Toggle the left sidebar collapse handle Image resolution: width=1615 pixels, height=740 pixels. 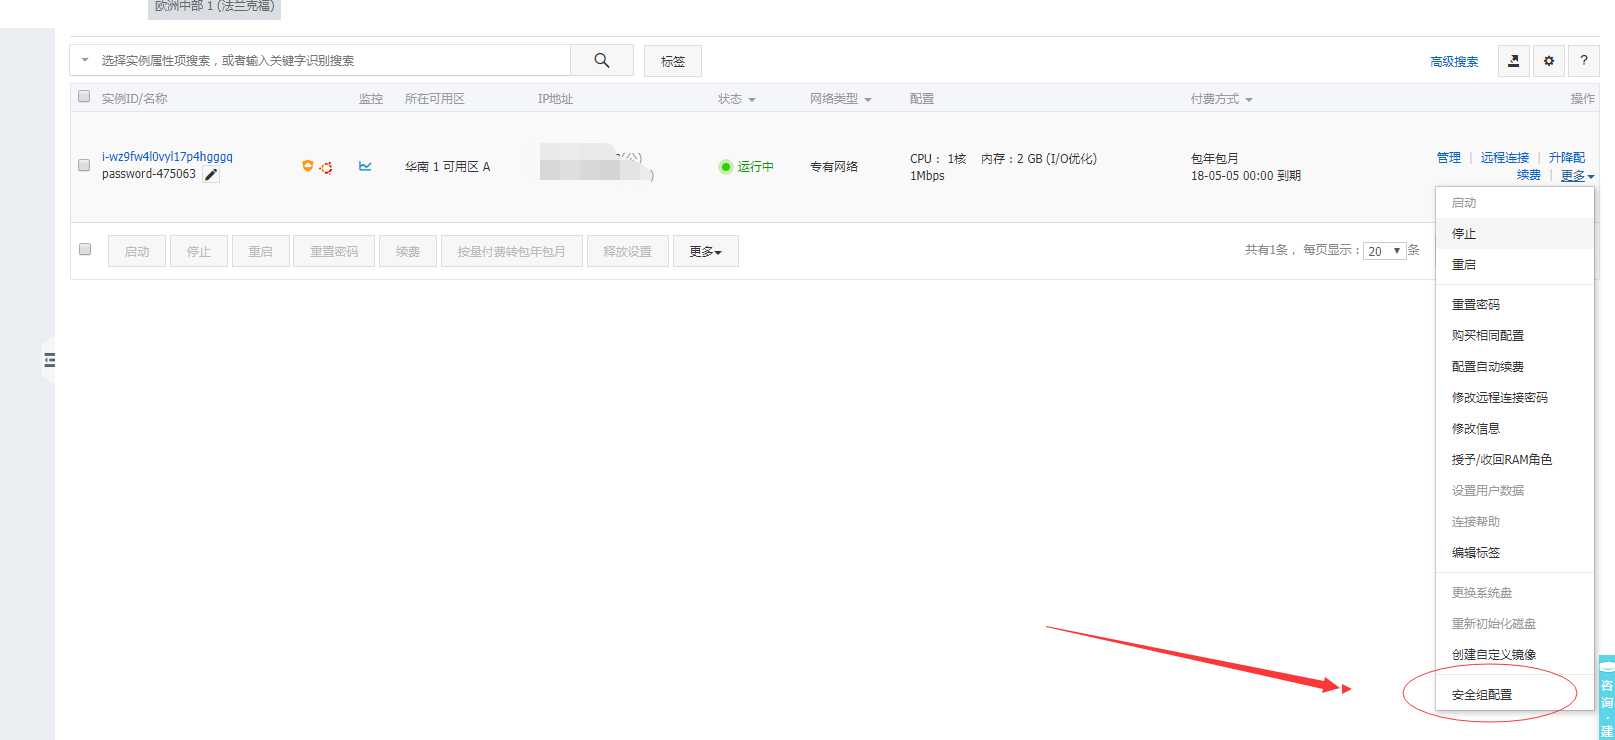pos(49,360)
